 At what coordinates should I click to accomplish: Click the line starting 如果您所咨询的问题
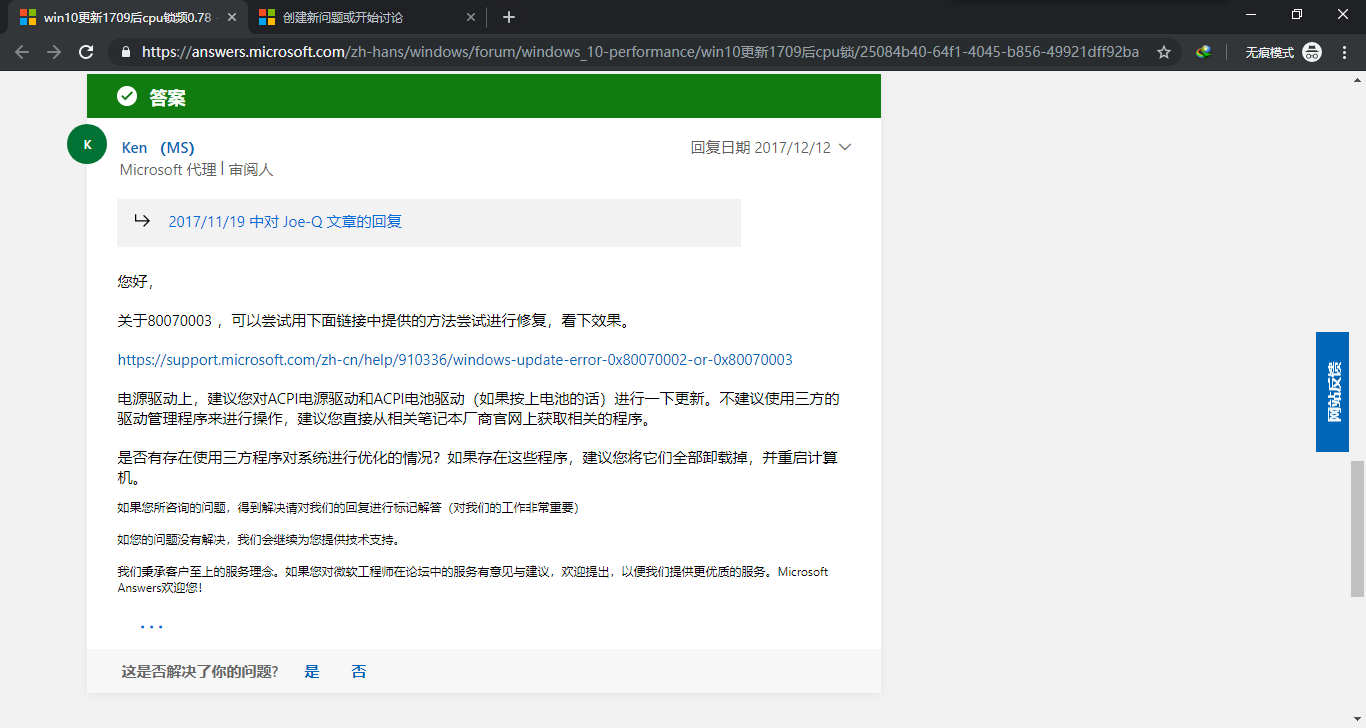348,508
